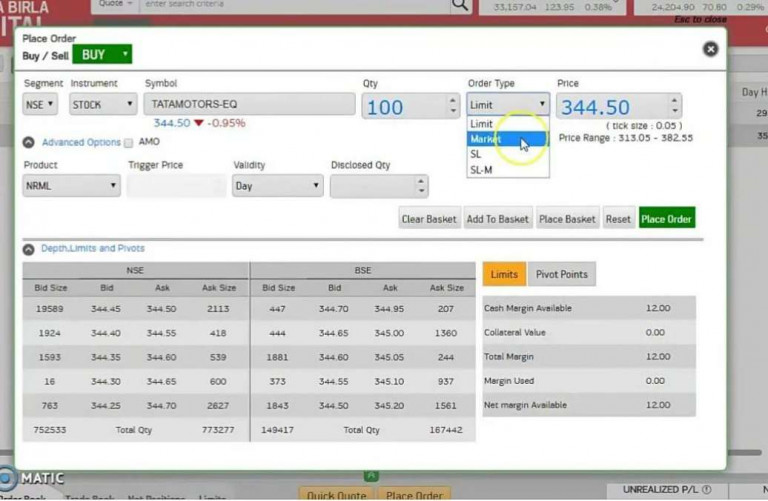Open the Segment NSE dropdown
The width and height of the screenshot is (768, 501).
(41, 104)
